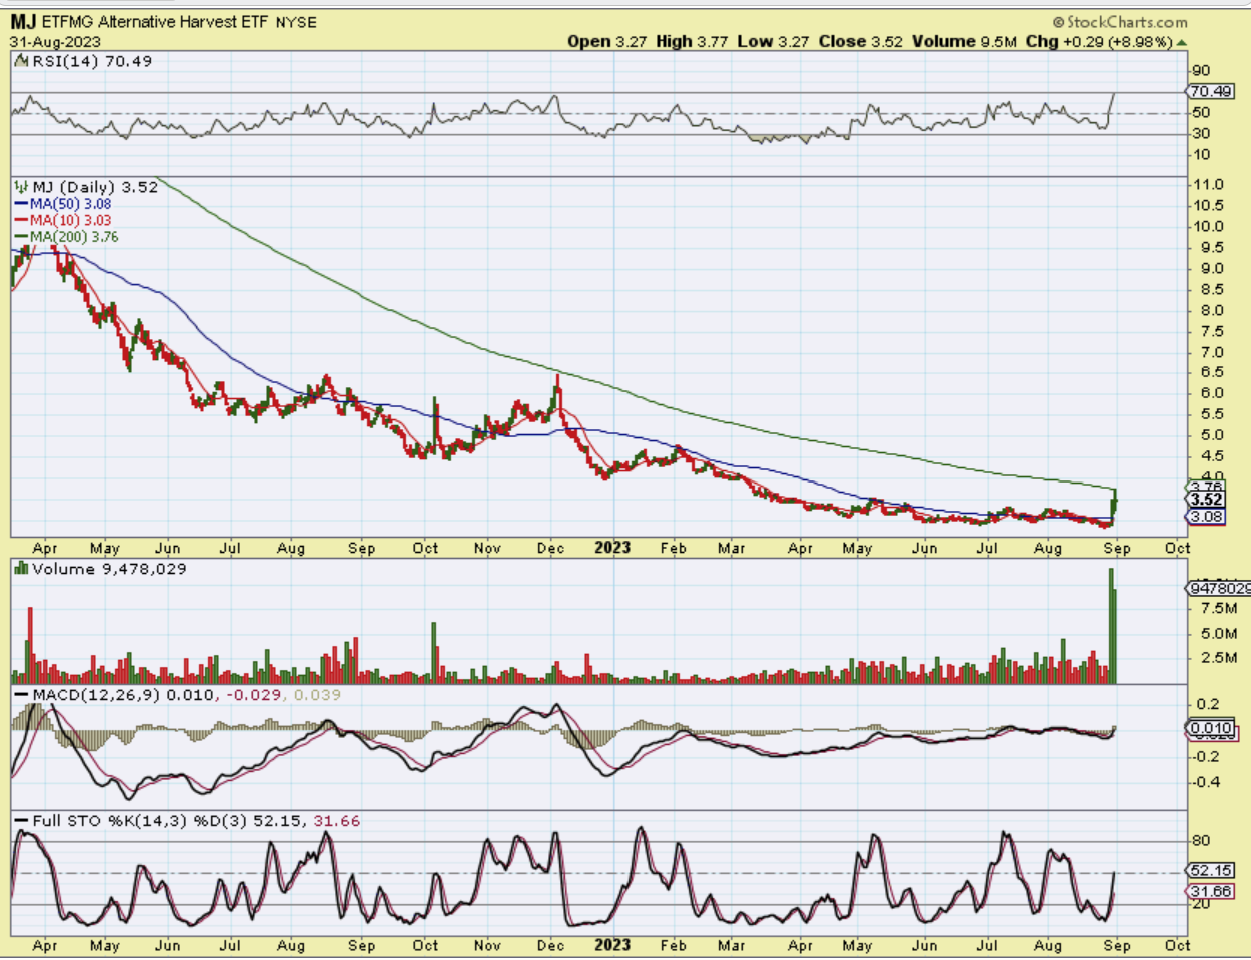Click the MJ ticker symbol in the header
The width and height of the screenshot is (1251, 960).
coord(23,21)
